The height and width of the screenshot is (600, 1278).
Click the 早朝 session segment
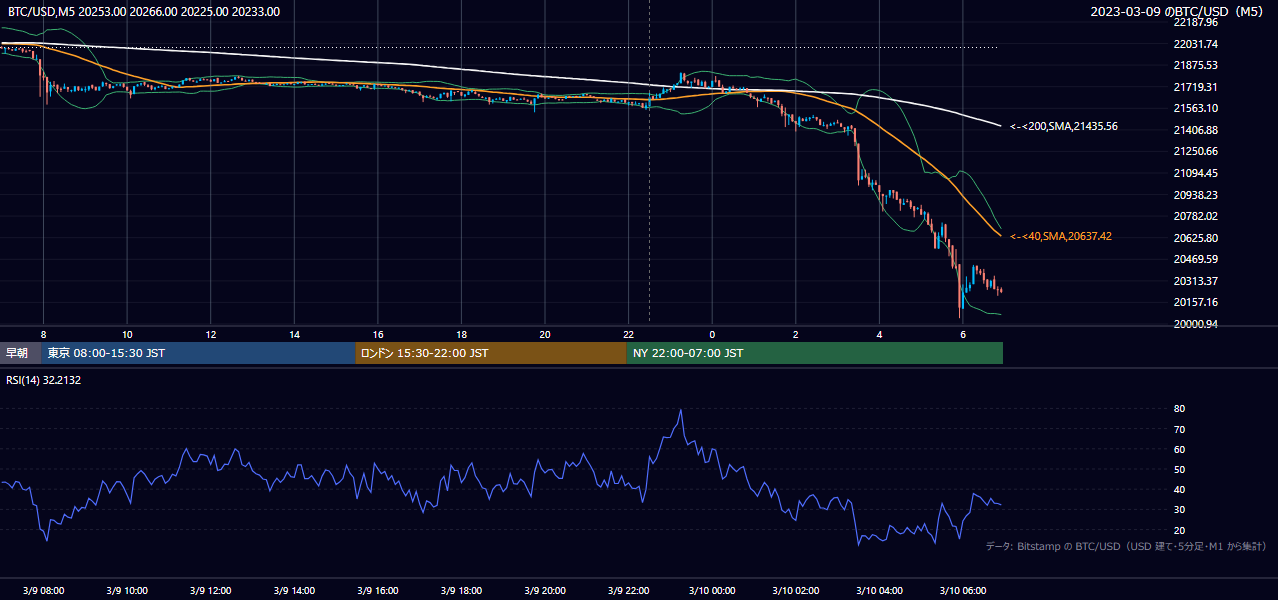20,353
